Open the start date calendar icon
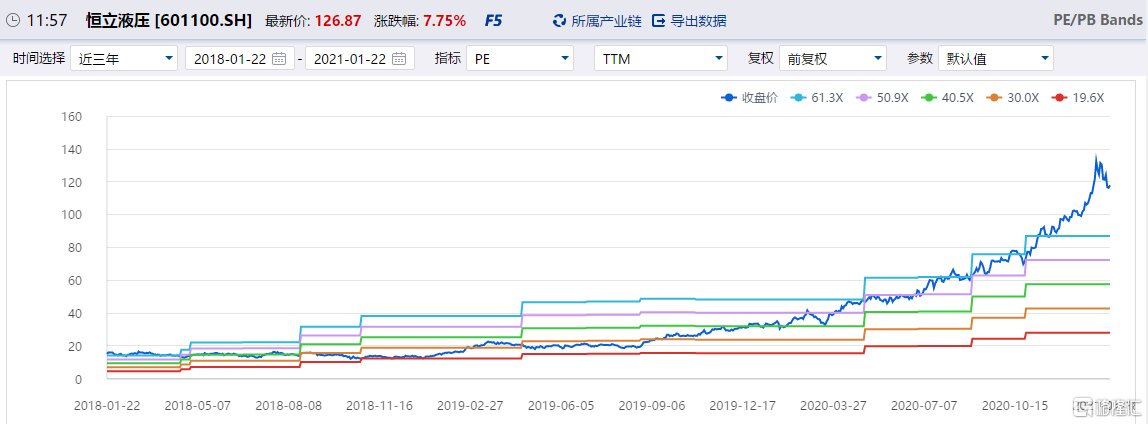The height and width of the screenshot is (424, 1148). pyautogui.click(x=279, y=59)
